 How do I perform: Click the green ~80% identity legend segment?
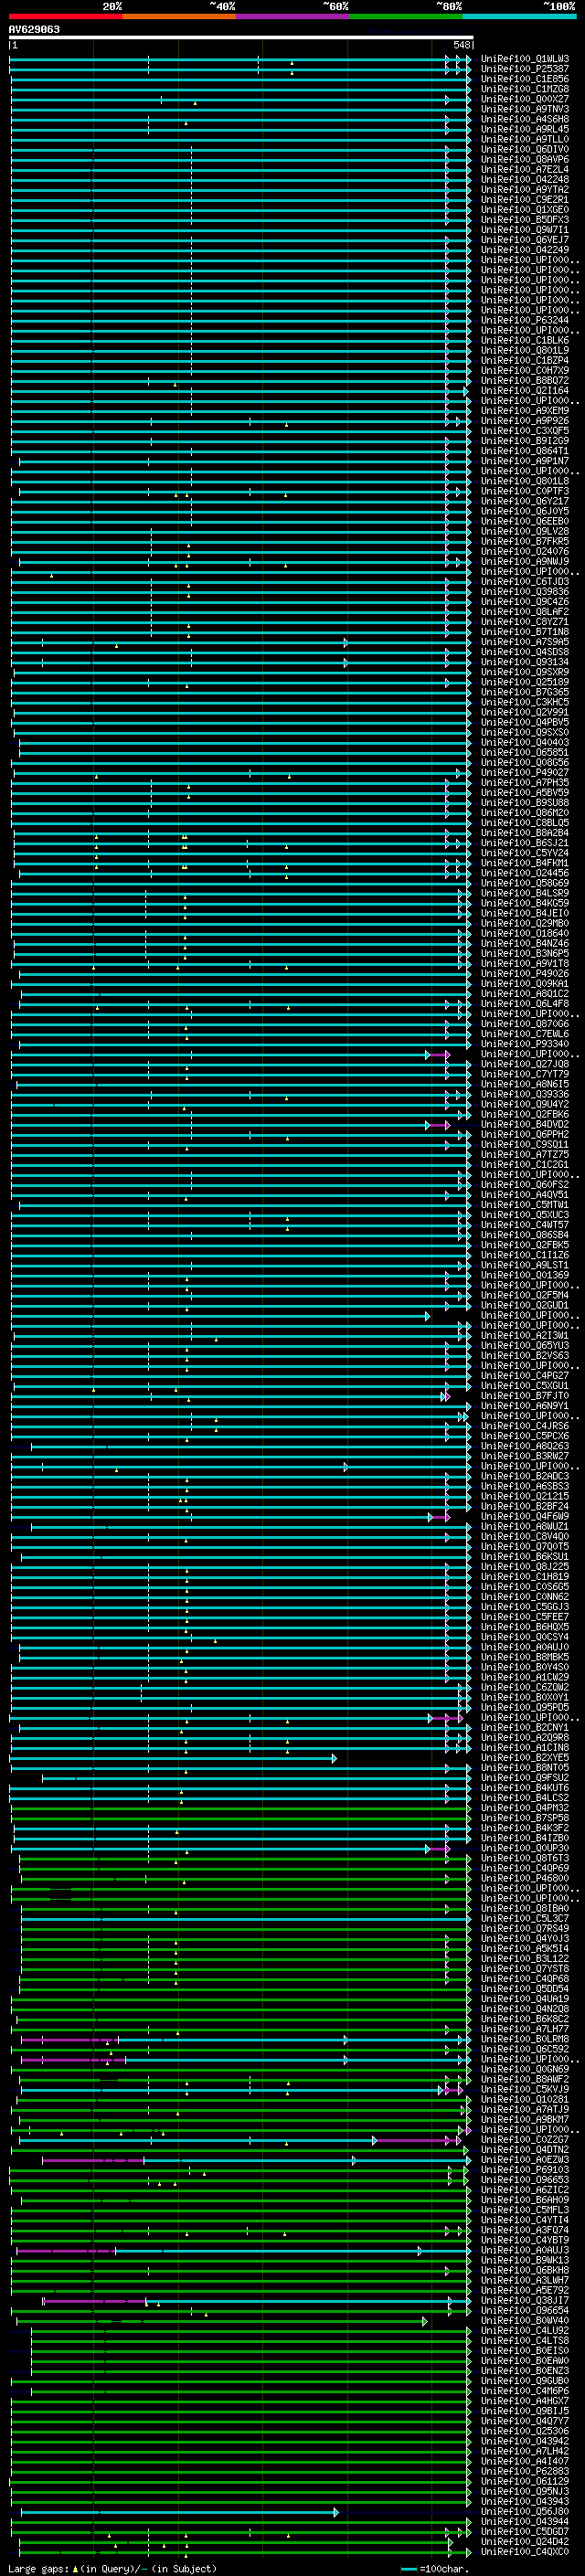[x=406, y=16]
